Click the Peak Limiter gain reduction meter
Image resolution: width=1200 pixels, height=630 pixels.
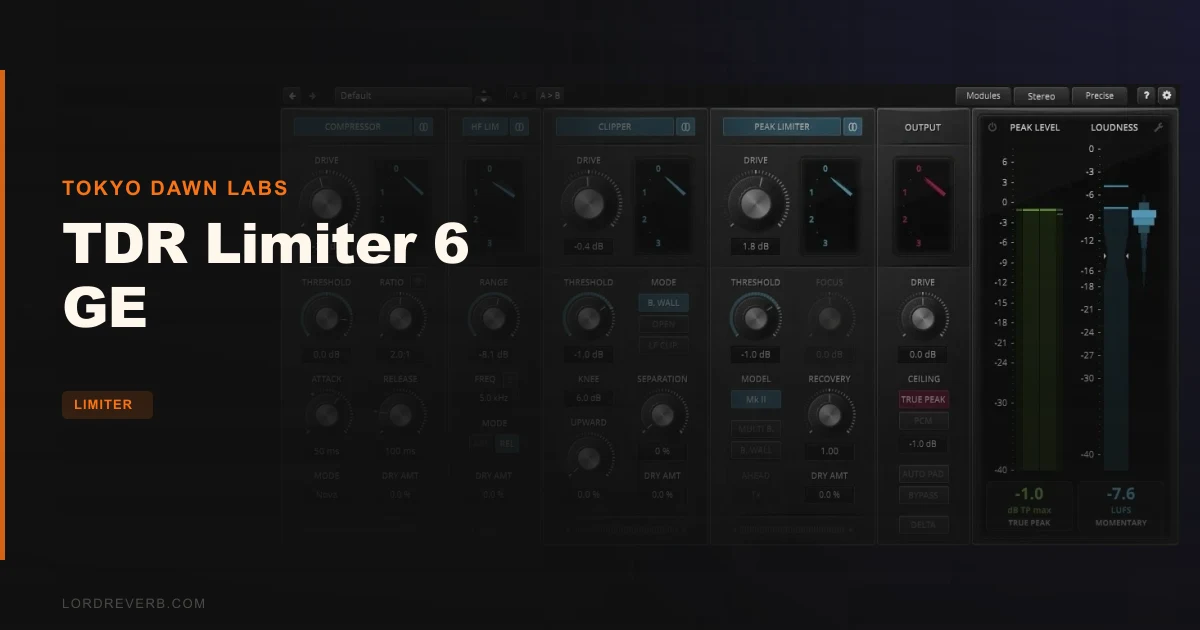coord(831,204)
